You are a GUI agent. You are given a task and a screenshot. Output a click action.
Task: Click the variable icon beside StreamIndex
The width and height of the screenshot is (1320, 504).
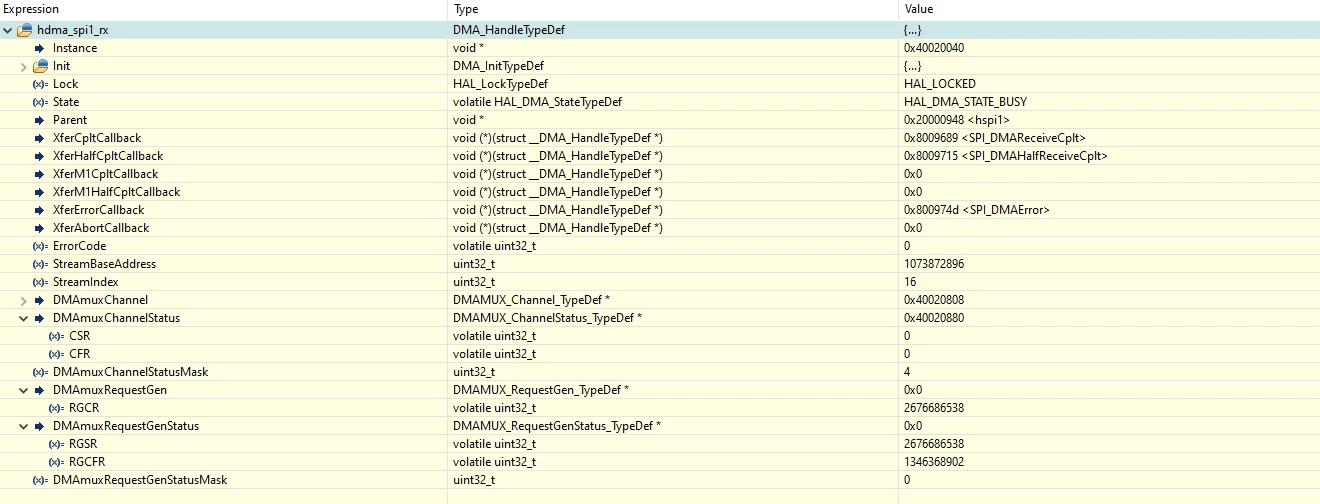40,282
